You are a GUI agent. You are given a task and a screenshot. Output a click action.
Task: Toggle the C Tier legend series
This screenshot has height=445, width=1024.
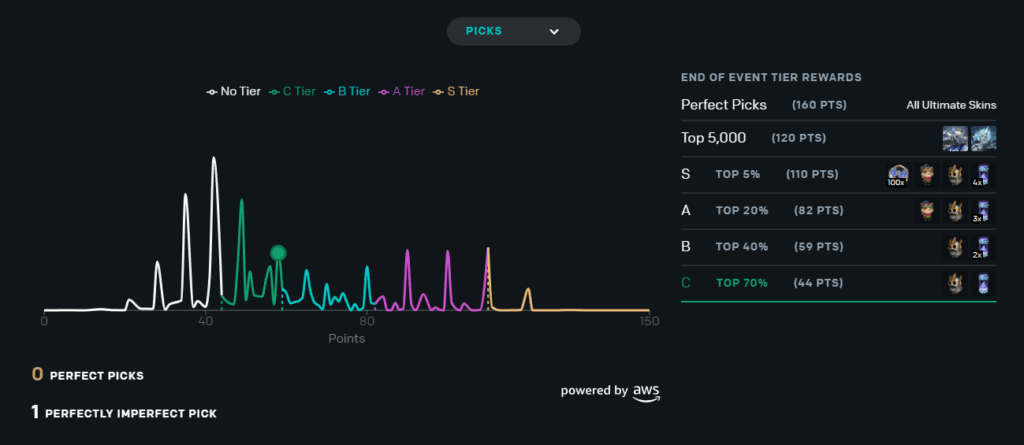(x=292, y=91)
